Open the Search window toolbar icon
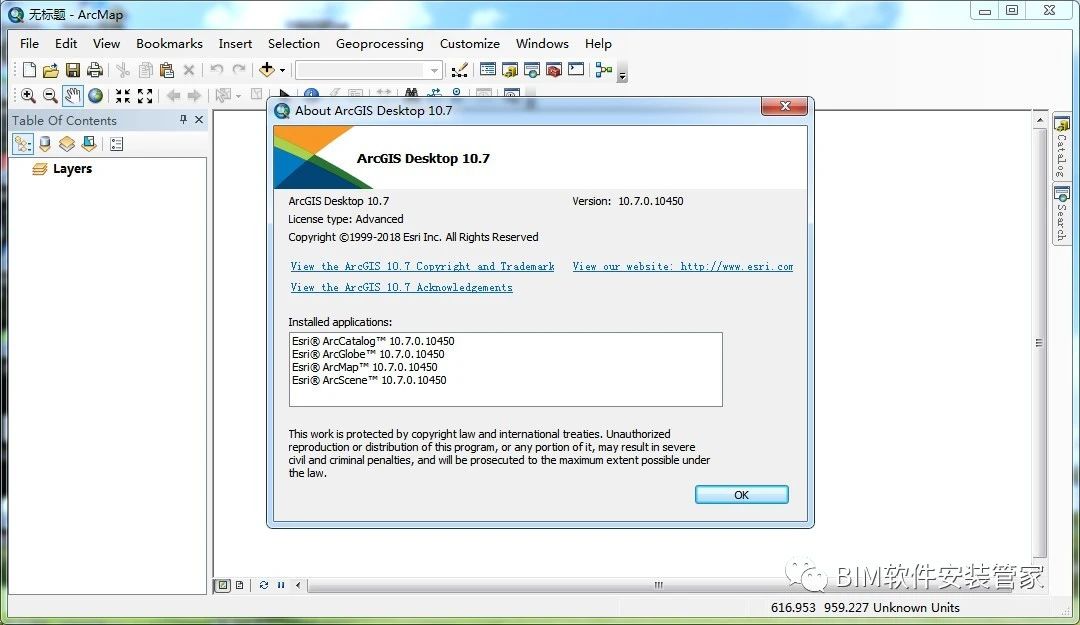Screen dimensions: 1080x625 click(532, 70)
